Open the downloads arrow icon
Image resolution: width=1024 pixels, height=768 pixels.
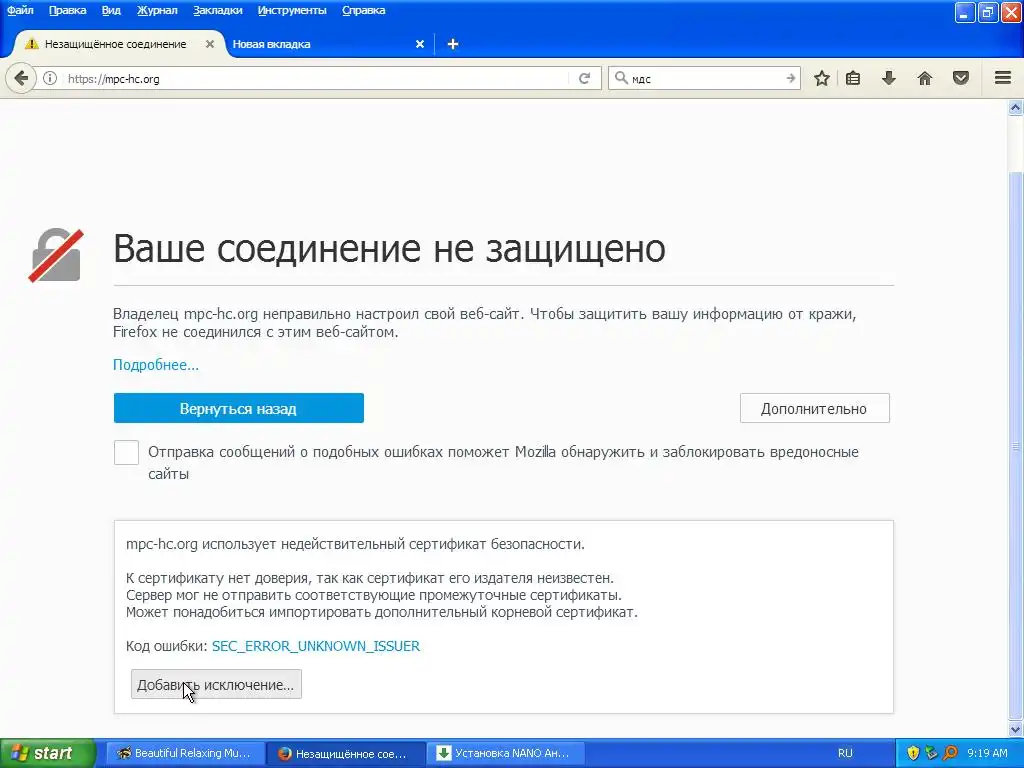[888, 78]
